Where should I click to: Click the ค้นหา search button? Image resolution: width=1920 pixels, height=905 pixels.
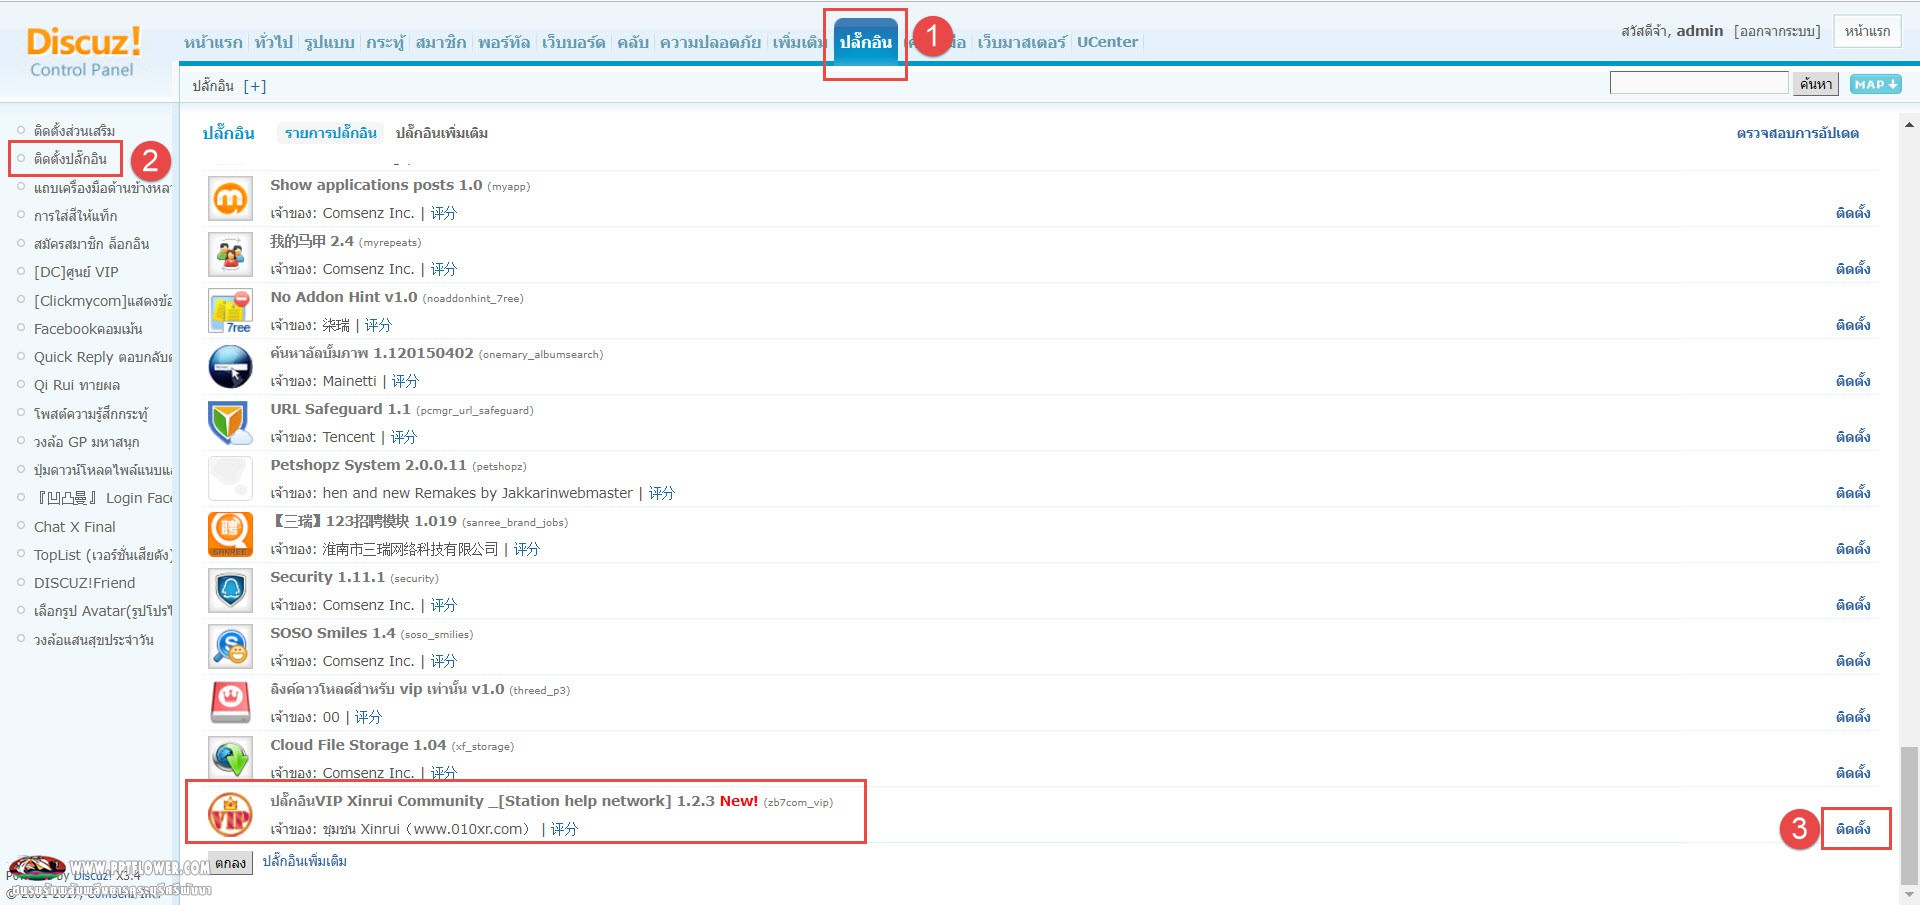(1816, 84)
